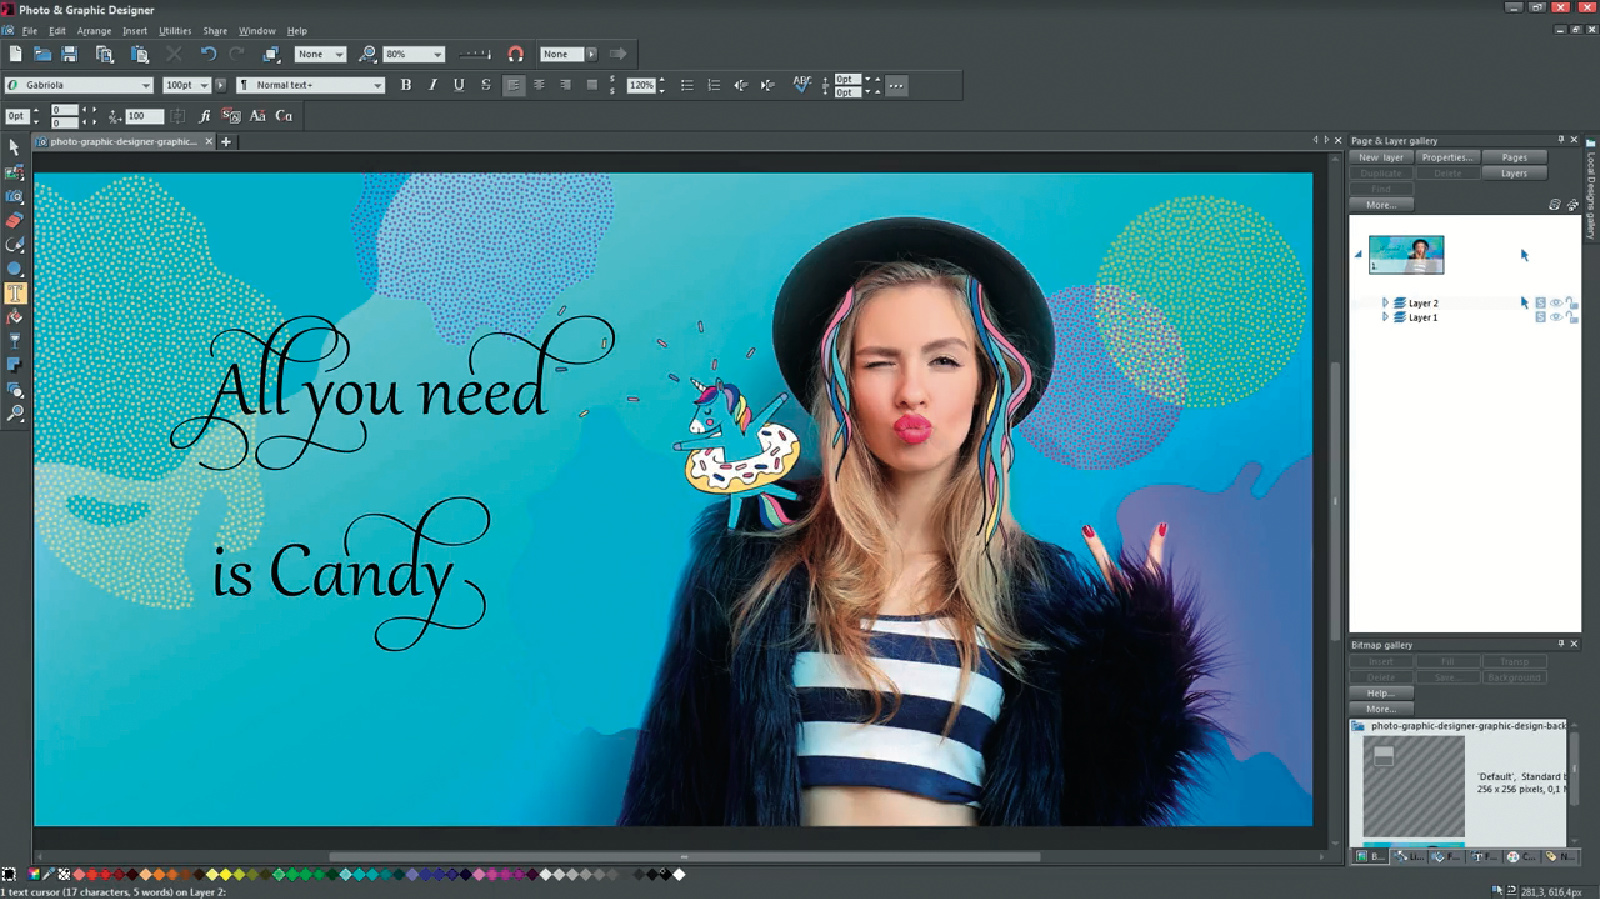The image size is (1600, 899).
Task: Toggle visibility eye of Layer 2
Action: 1556,303
